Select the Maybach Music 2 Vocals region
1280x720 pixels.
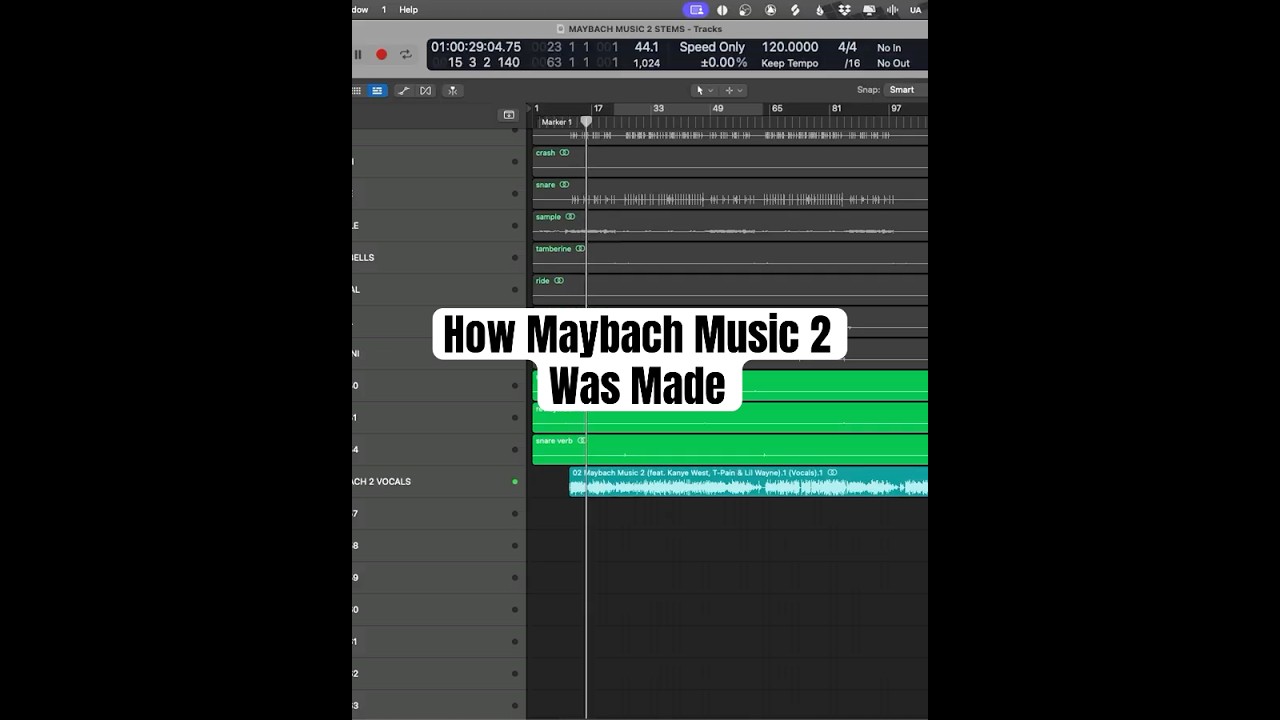click(x=749, y=481)
